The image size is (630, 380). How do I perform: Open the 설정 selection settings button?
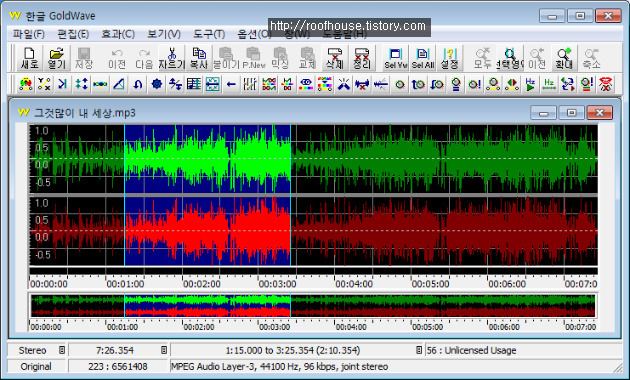pos(450,58)
